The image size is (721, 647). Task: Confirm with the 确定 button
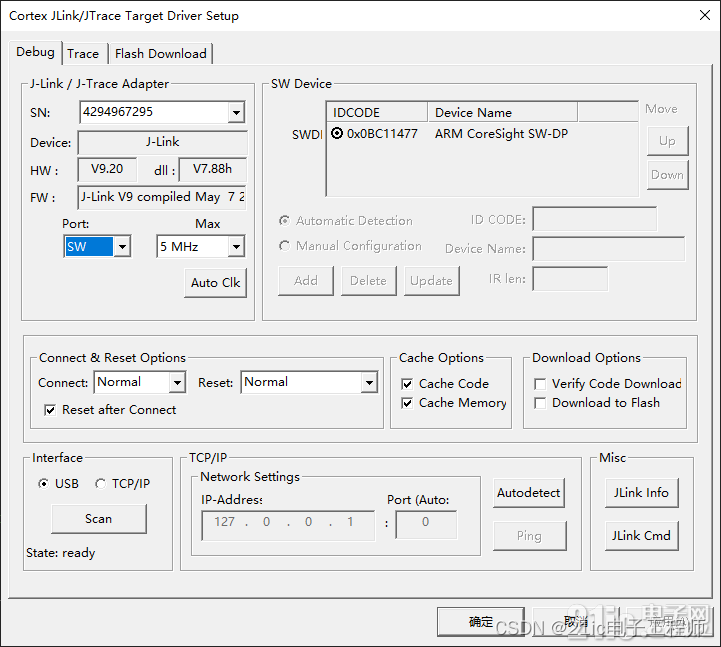[x=481, y=622]
